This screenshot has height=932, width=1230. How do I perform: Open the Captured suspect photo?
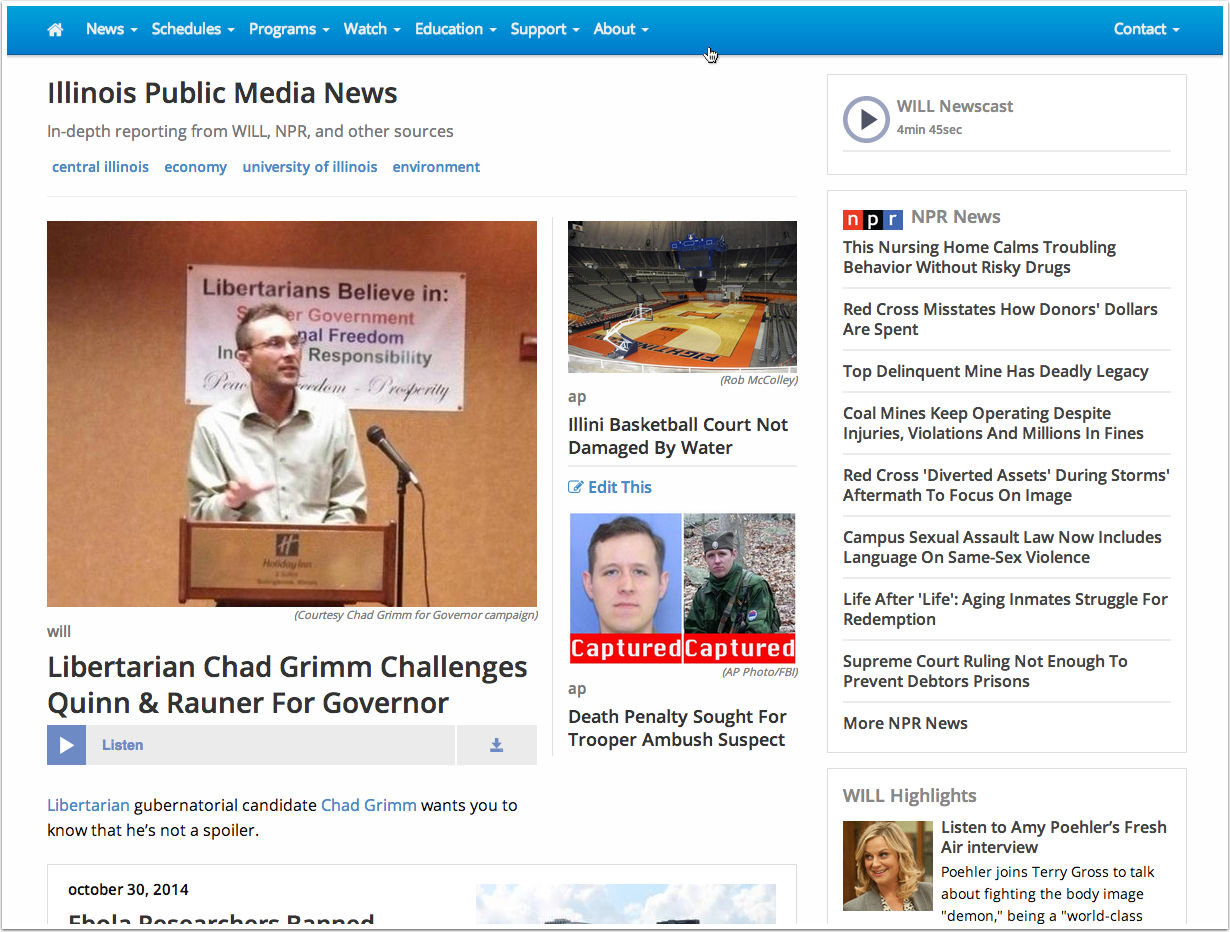682,589
